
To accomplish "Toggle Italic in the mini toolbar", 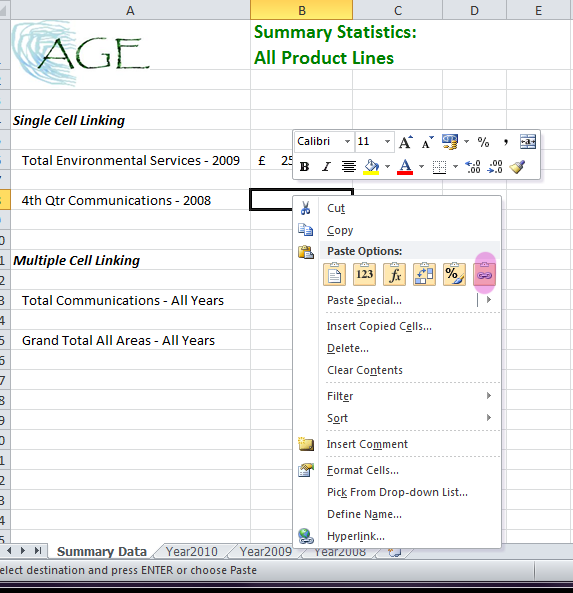I will click(326, 166).
